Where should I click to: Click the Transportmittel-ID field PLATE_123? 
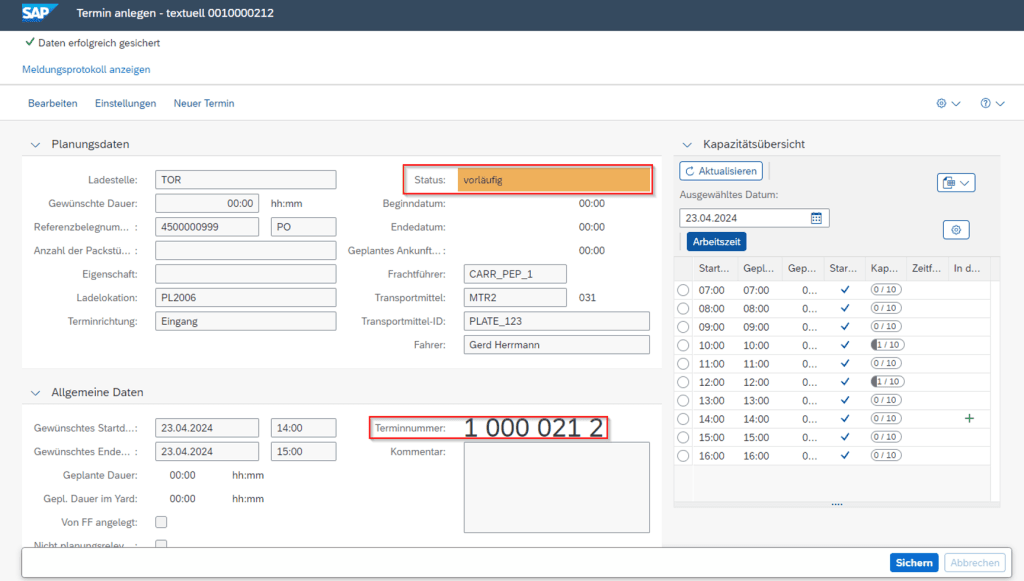click(x=556, y=321)
